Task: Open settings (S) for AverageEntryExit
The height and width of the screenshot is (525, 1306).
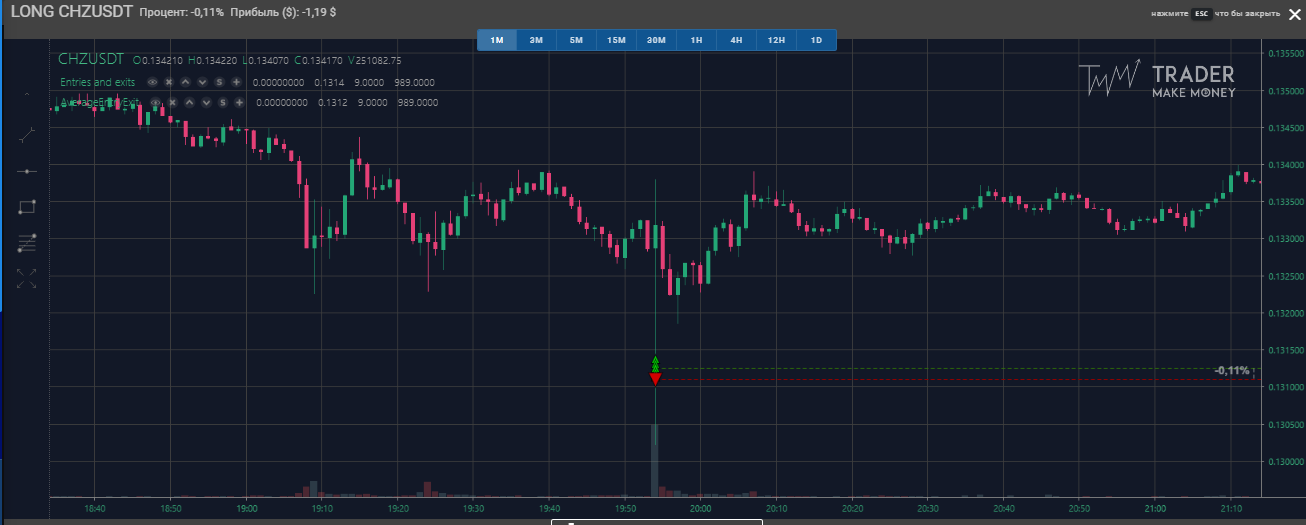Action: 222,102
